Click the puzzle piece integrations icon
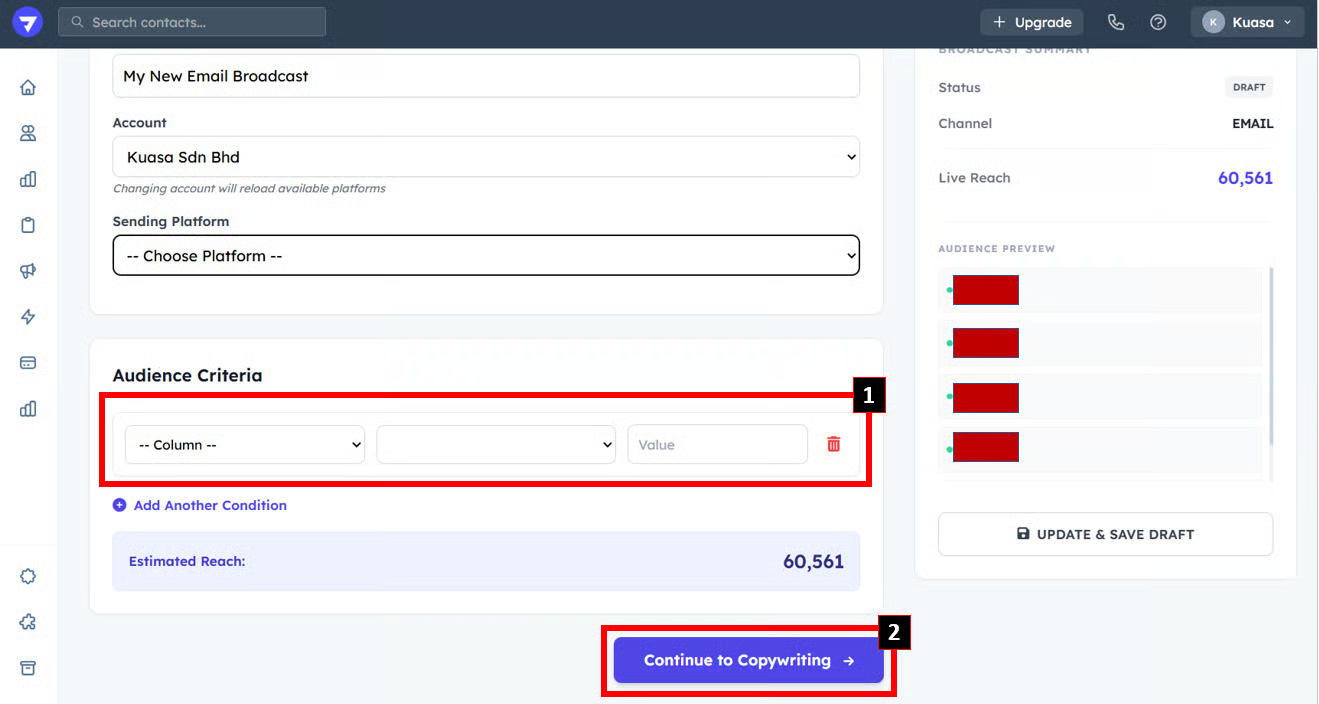1319x704 pixels. [28, 622]
